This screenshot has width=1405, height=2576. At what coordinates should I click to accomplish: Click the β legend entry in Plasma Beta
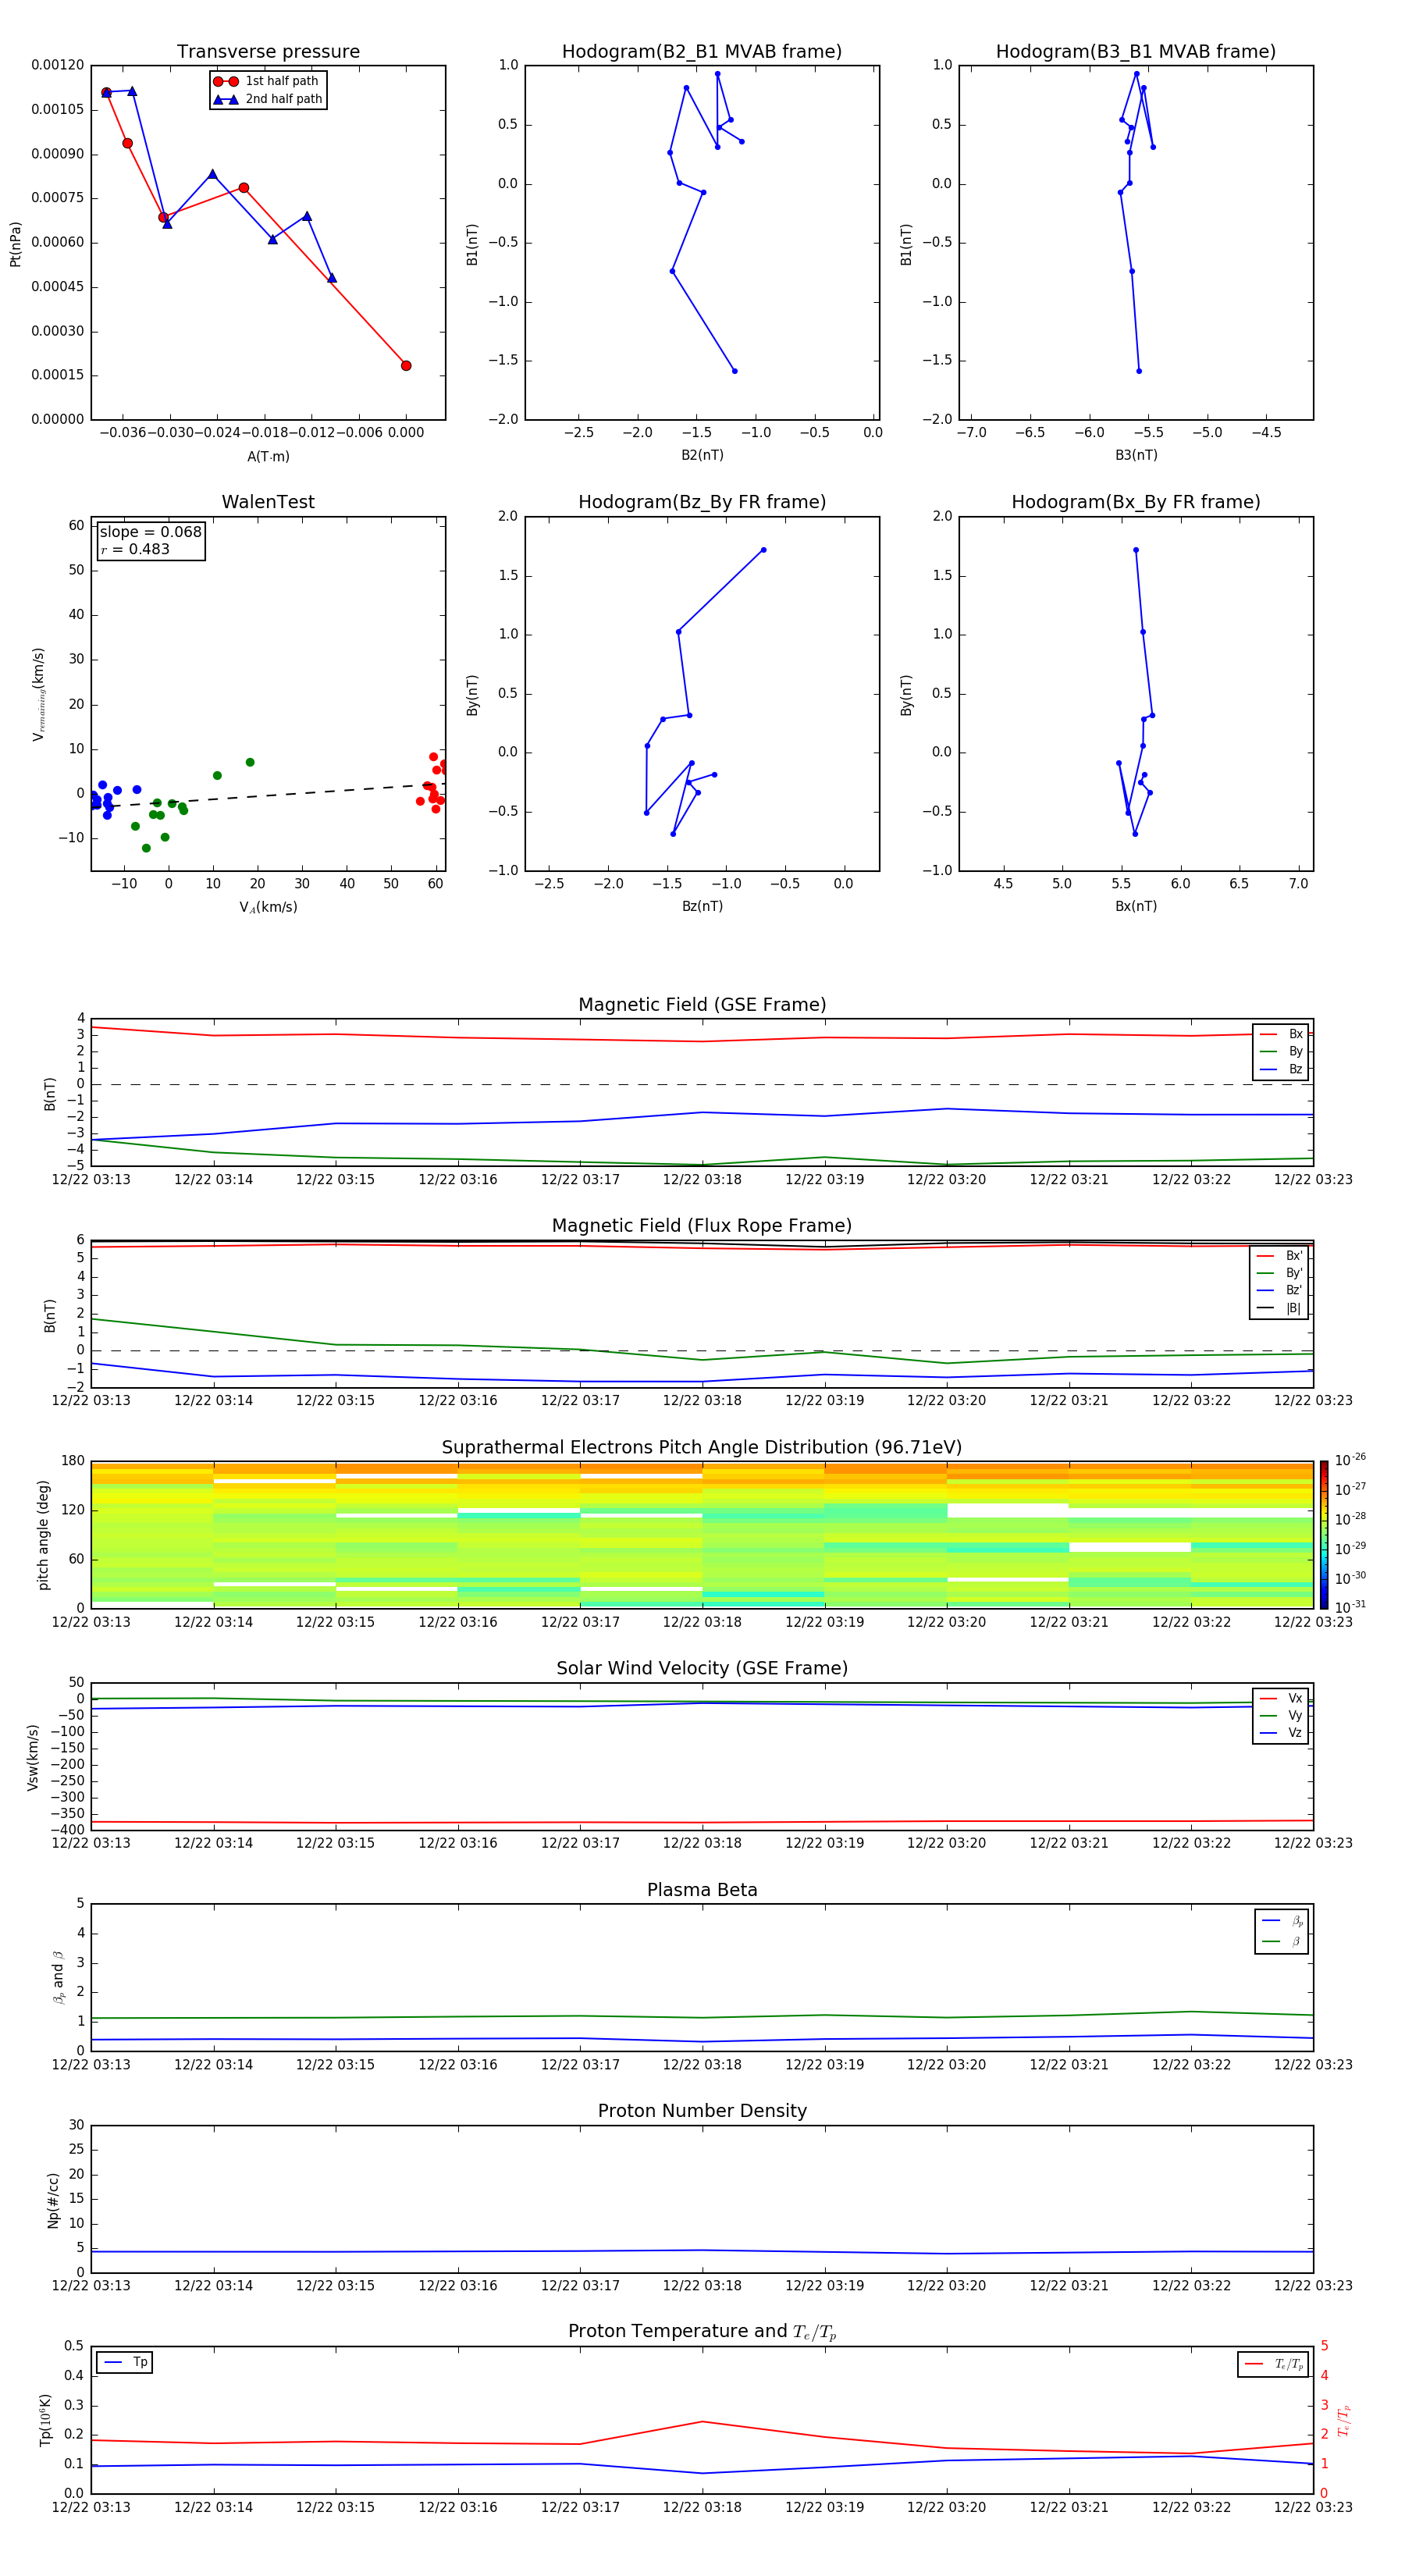[x=1282, y=1942]
